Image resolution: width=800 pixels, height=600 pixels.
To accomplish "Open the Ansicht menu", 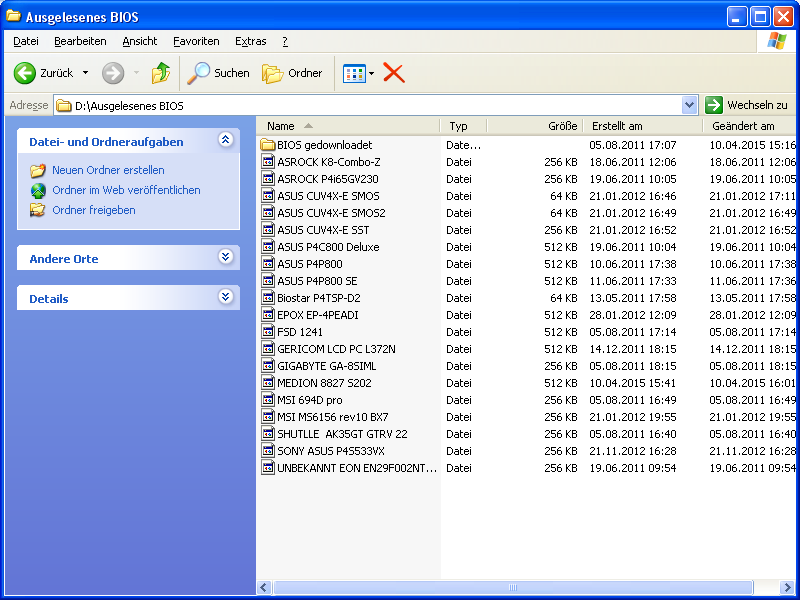I will pyautogui.click(x=140, y=41).
